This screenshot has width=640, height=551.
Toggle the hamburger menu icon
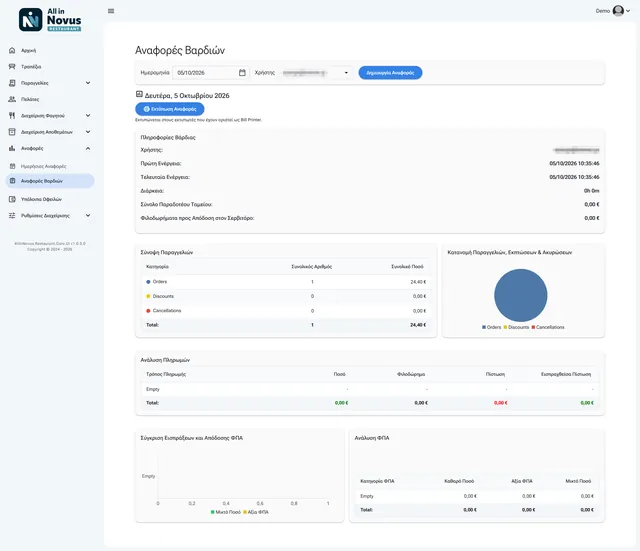pyautogui.click(x=111, y=11)
